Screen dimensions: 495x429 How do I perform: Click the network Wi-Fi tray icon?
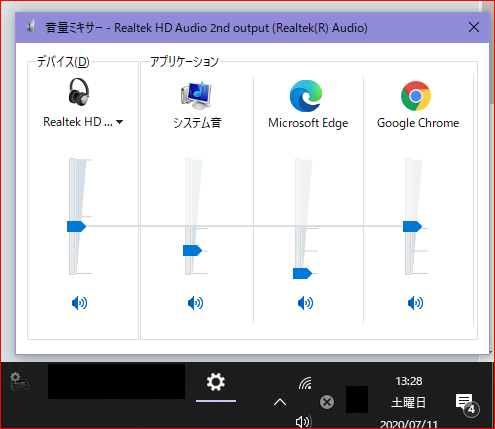305,383
